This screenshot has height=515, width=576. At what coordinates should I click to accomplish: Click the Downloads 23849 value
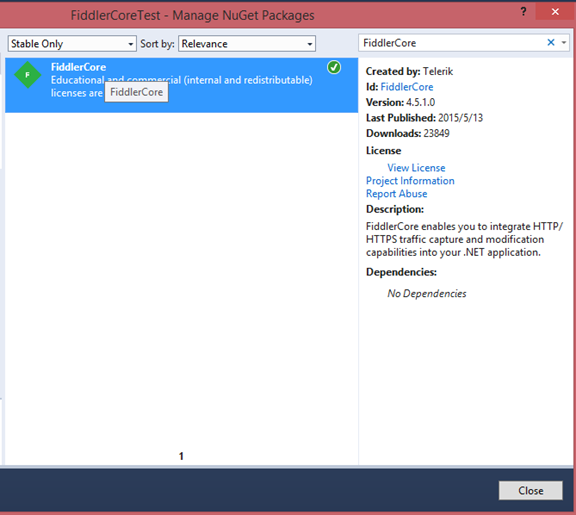coord(436,133)
